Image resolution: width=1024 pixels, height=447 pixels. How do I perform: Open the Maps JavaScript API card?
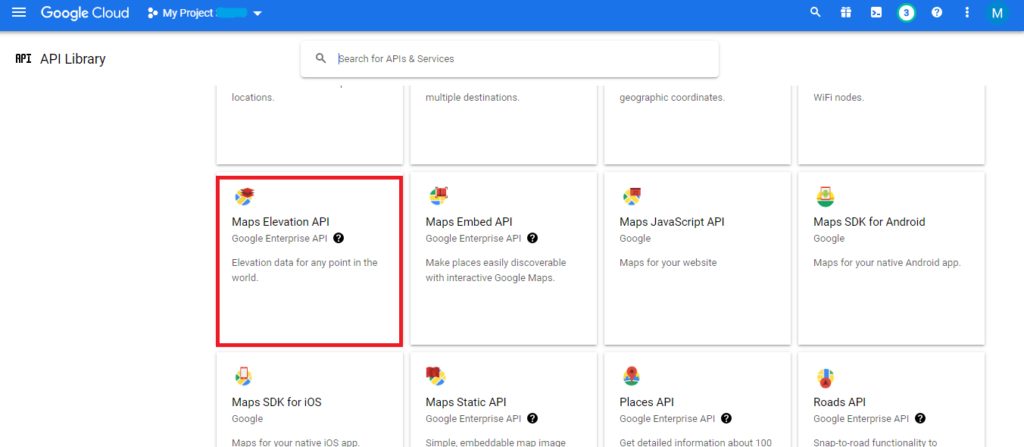(x=697, y=259)
